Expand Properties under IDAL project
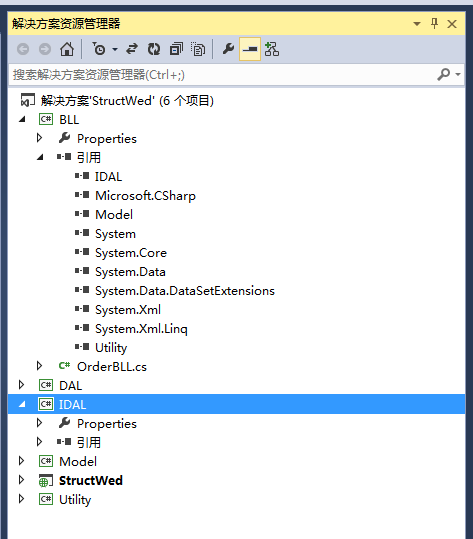 point(40,423)
